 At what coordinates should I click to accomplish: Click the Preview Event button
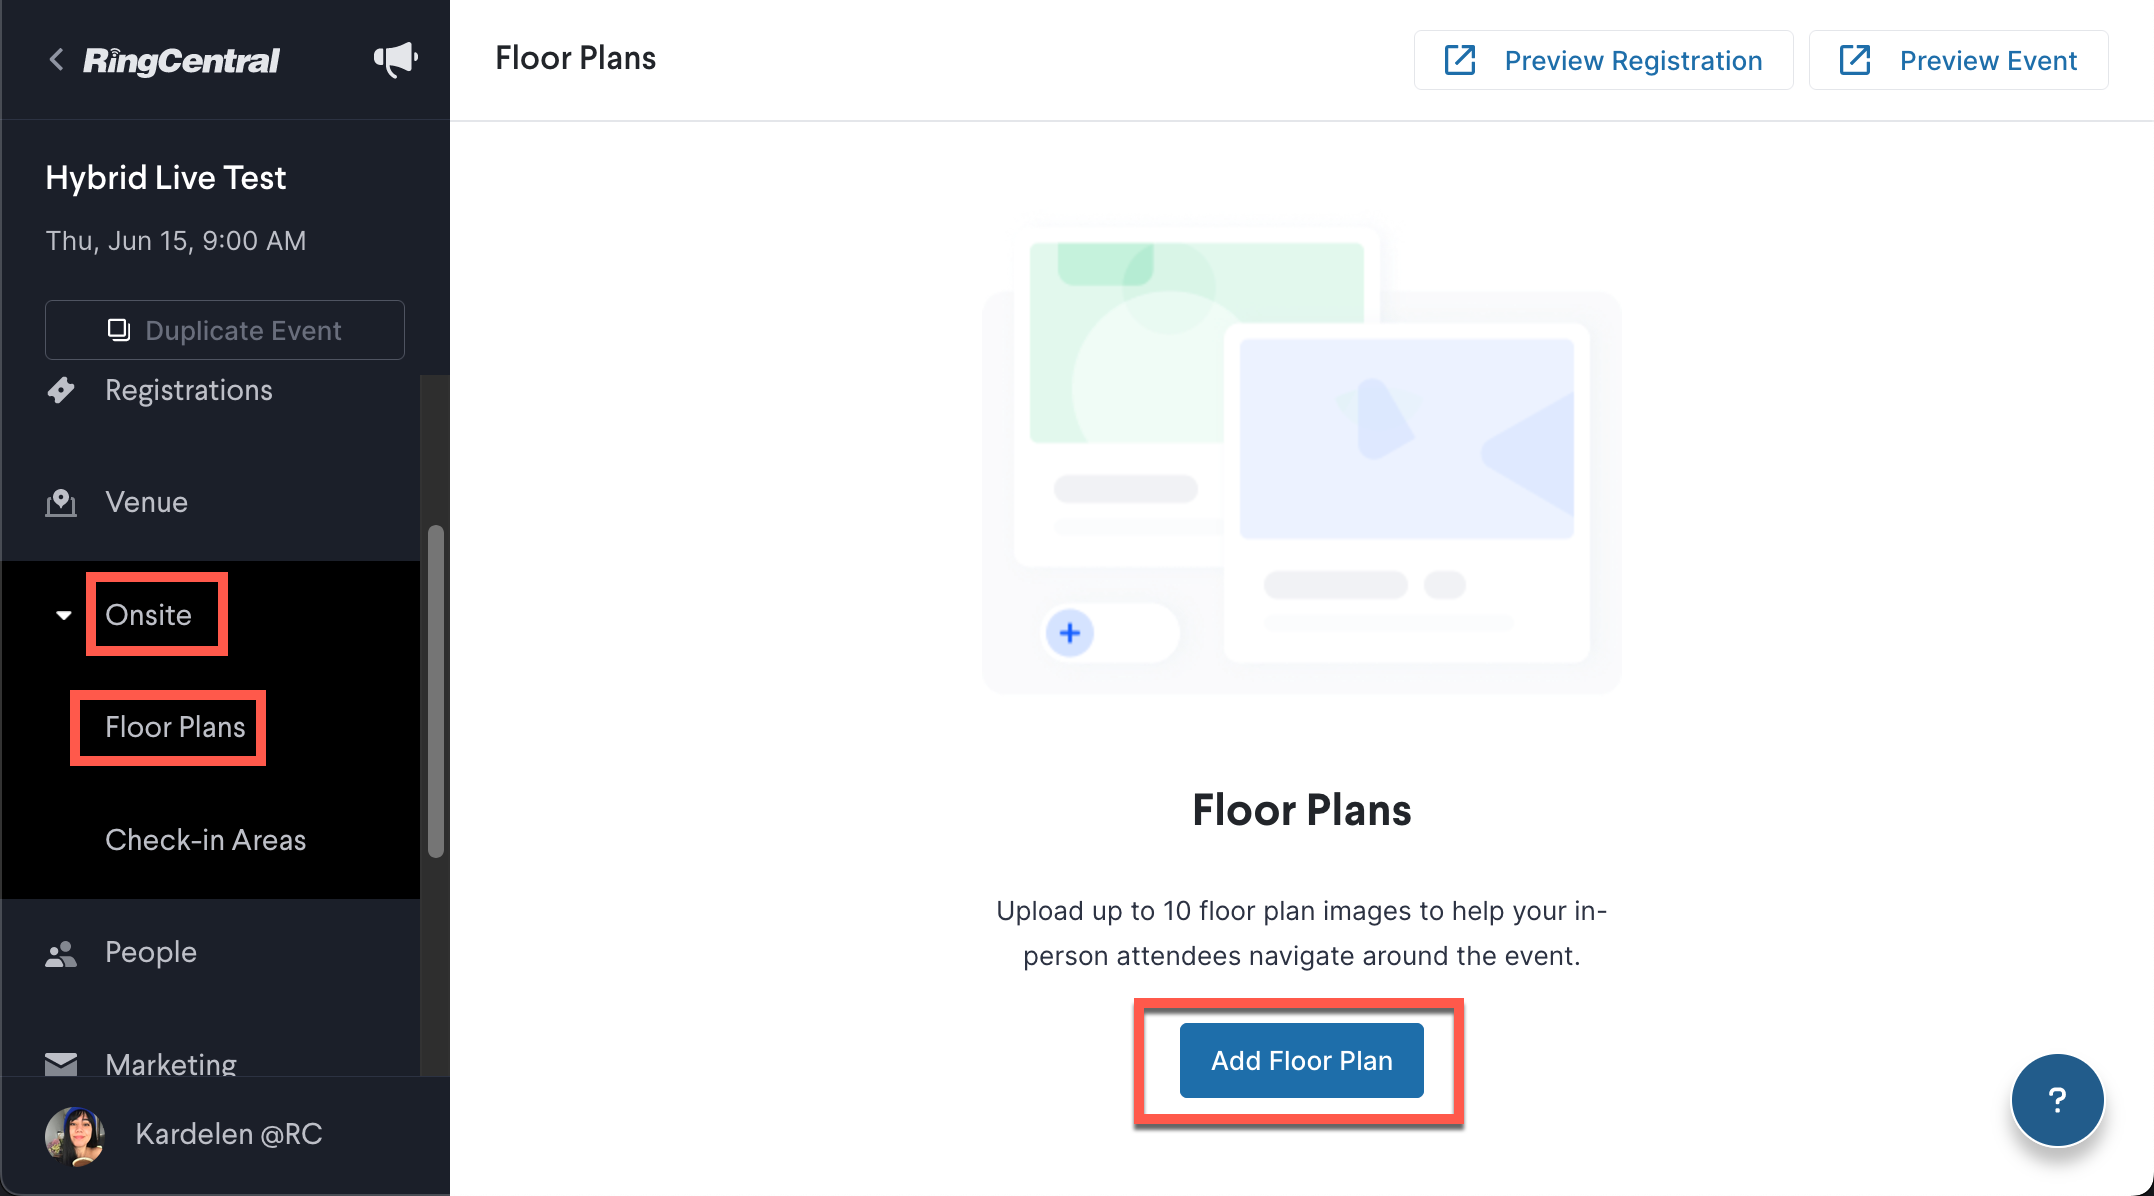[1958, 60]
